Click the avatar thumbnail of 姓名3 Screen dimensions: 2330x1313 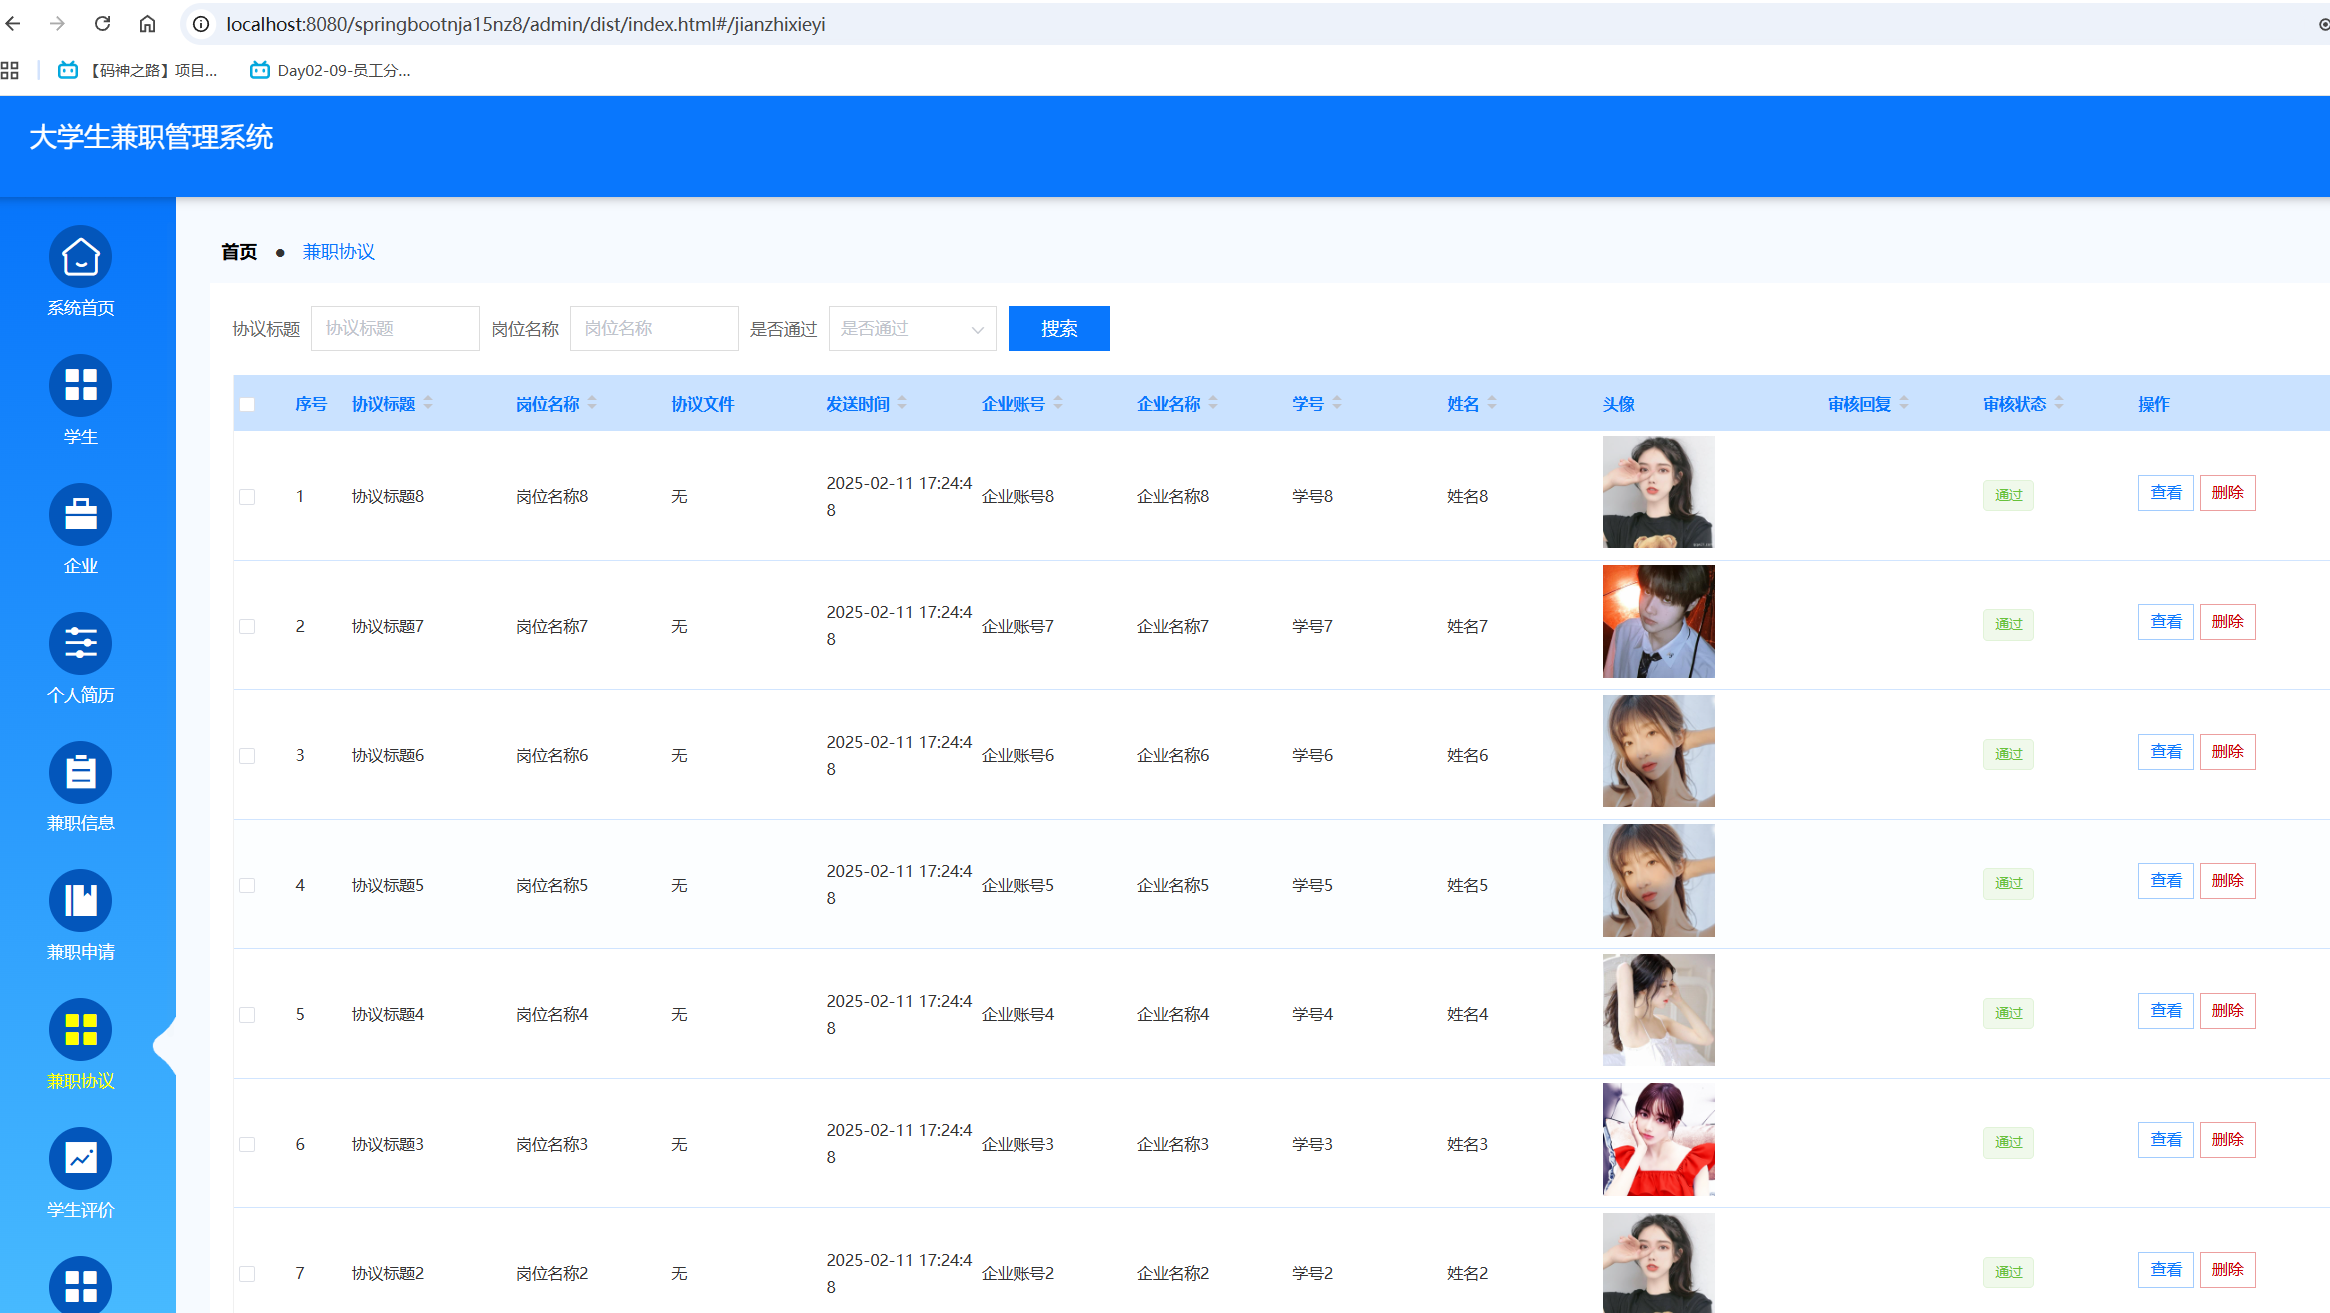[x=1658, y=1140]
